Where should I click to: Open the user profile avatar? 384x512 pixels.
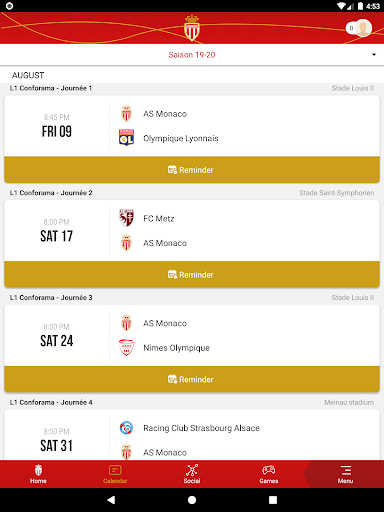coord(363,28)
